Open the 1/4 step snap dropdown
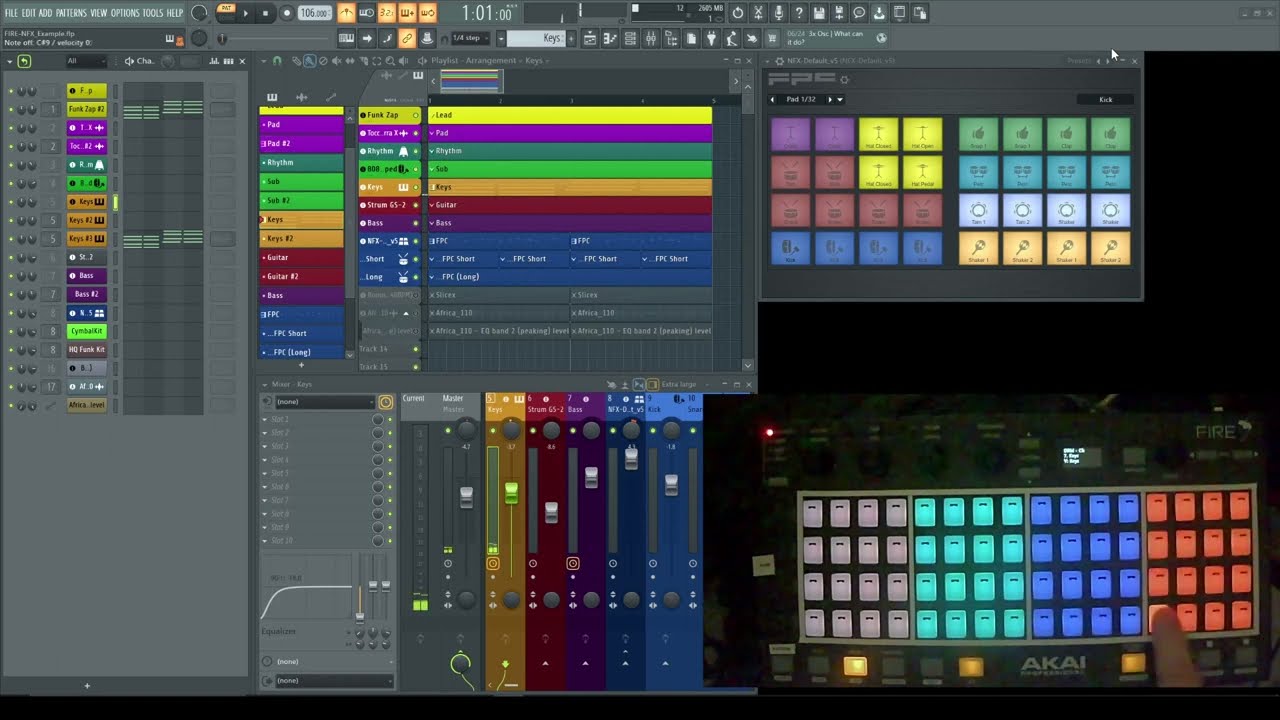The height and width of the screenshot is (720, 1280). click(469, 38)
